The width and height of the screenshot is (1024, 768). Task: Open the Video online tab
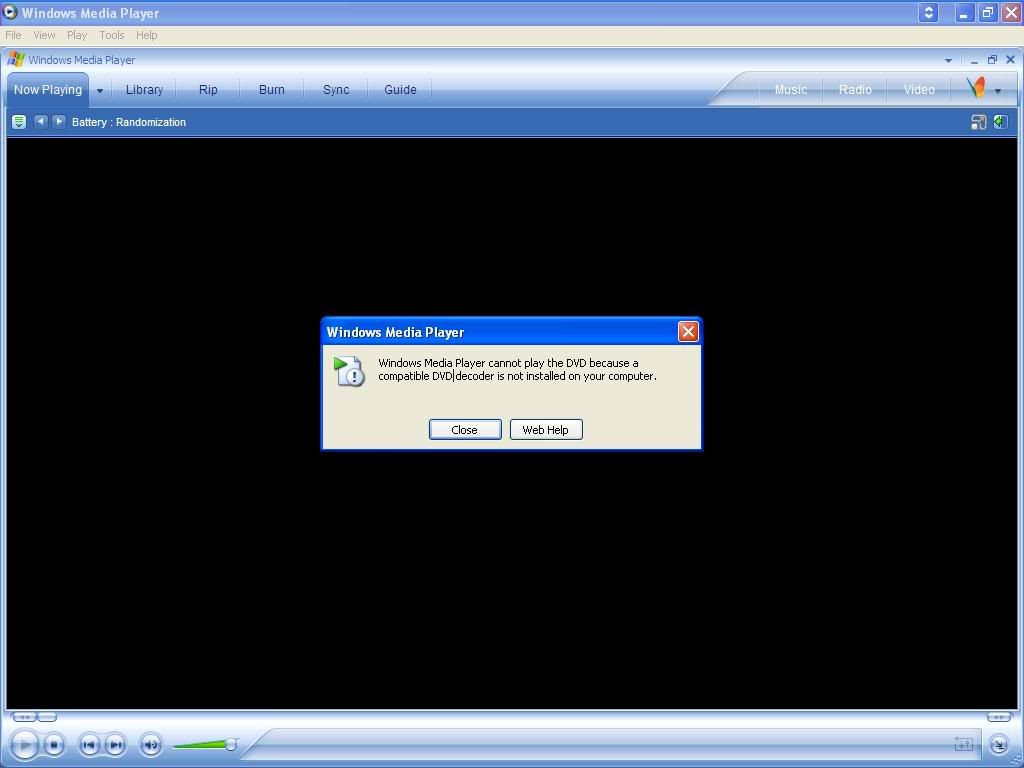pyautogui.click(x=919, y=89)
